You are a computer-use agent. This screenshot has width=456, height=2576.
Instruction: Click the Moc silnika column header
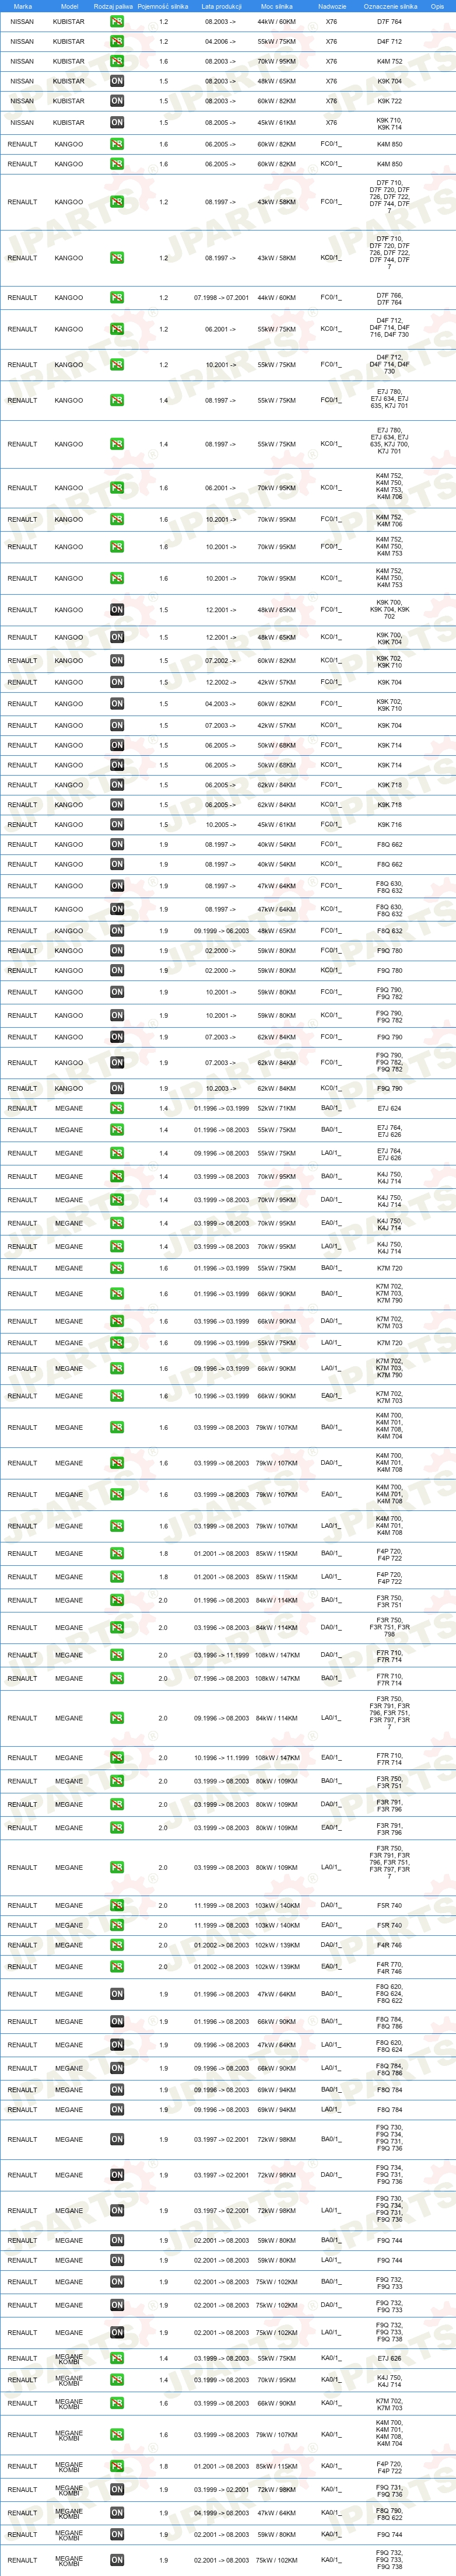pos(277,6)
